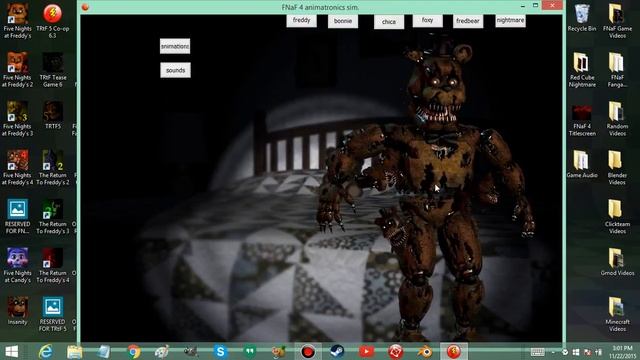Open Red Cube Nightmare folder

(582, 69)
